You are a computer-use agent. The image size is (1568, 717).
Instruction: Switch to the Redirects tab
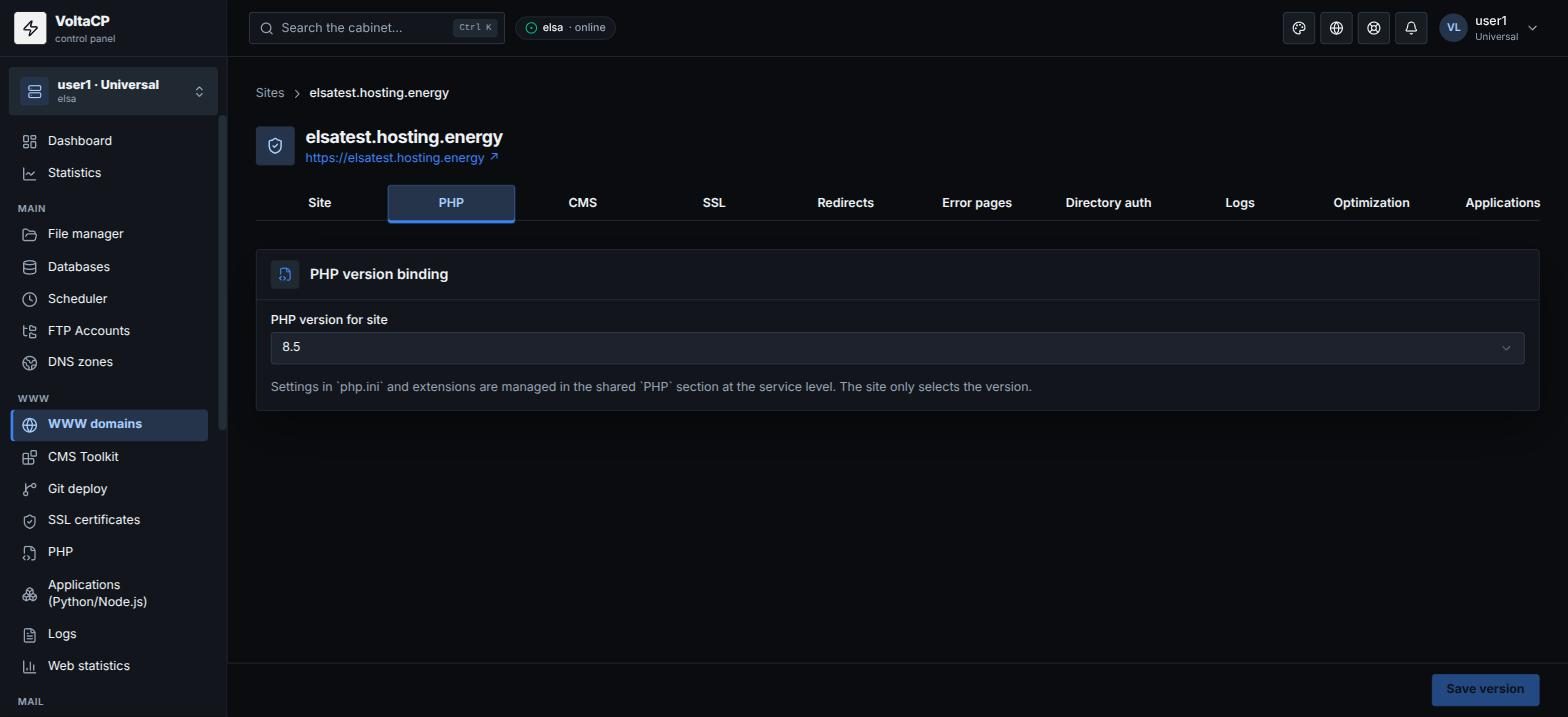[x=845, y=203]
